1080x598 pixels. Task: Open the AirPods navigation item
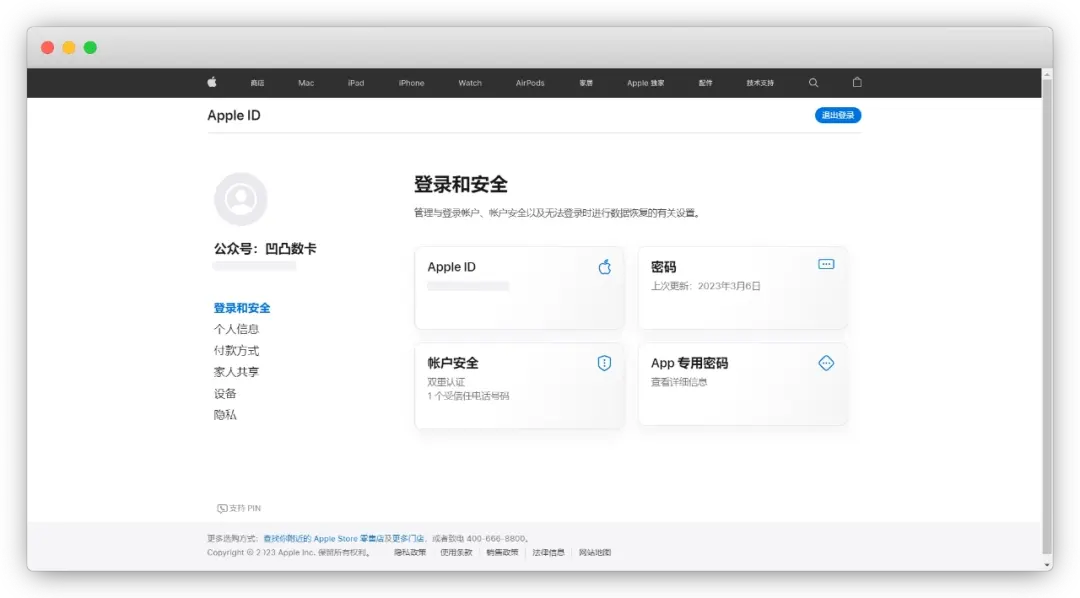pos(530,83)
